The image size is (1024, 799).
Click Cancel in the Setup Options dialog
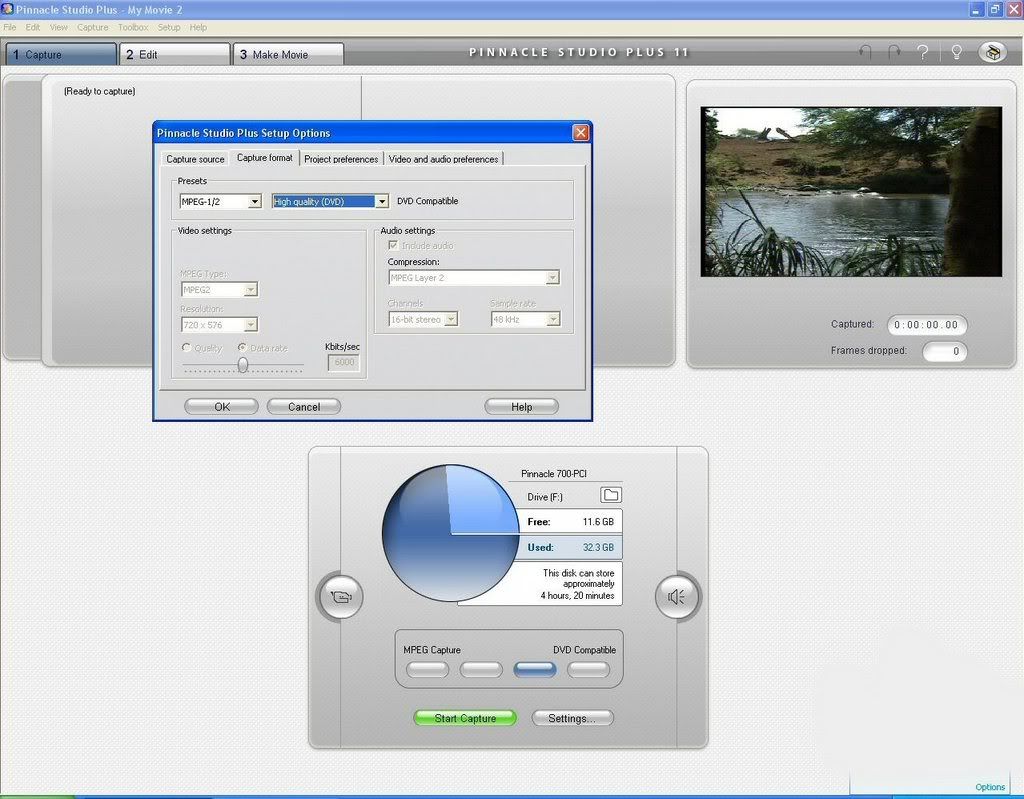[x=304, y=406]
